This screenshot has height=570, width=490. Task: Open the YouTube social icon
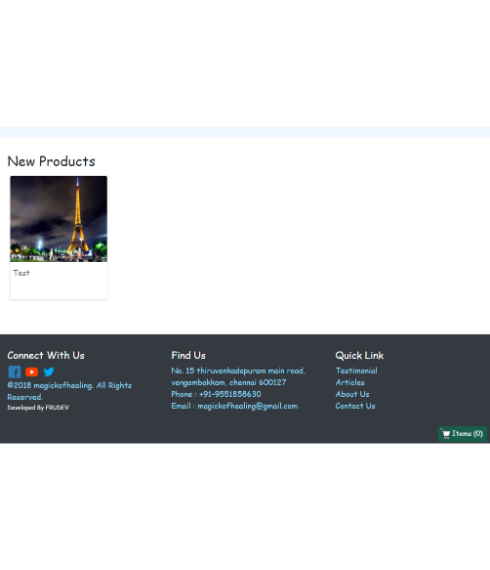[32, 372]
